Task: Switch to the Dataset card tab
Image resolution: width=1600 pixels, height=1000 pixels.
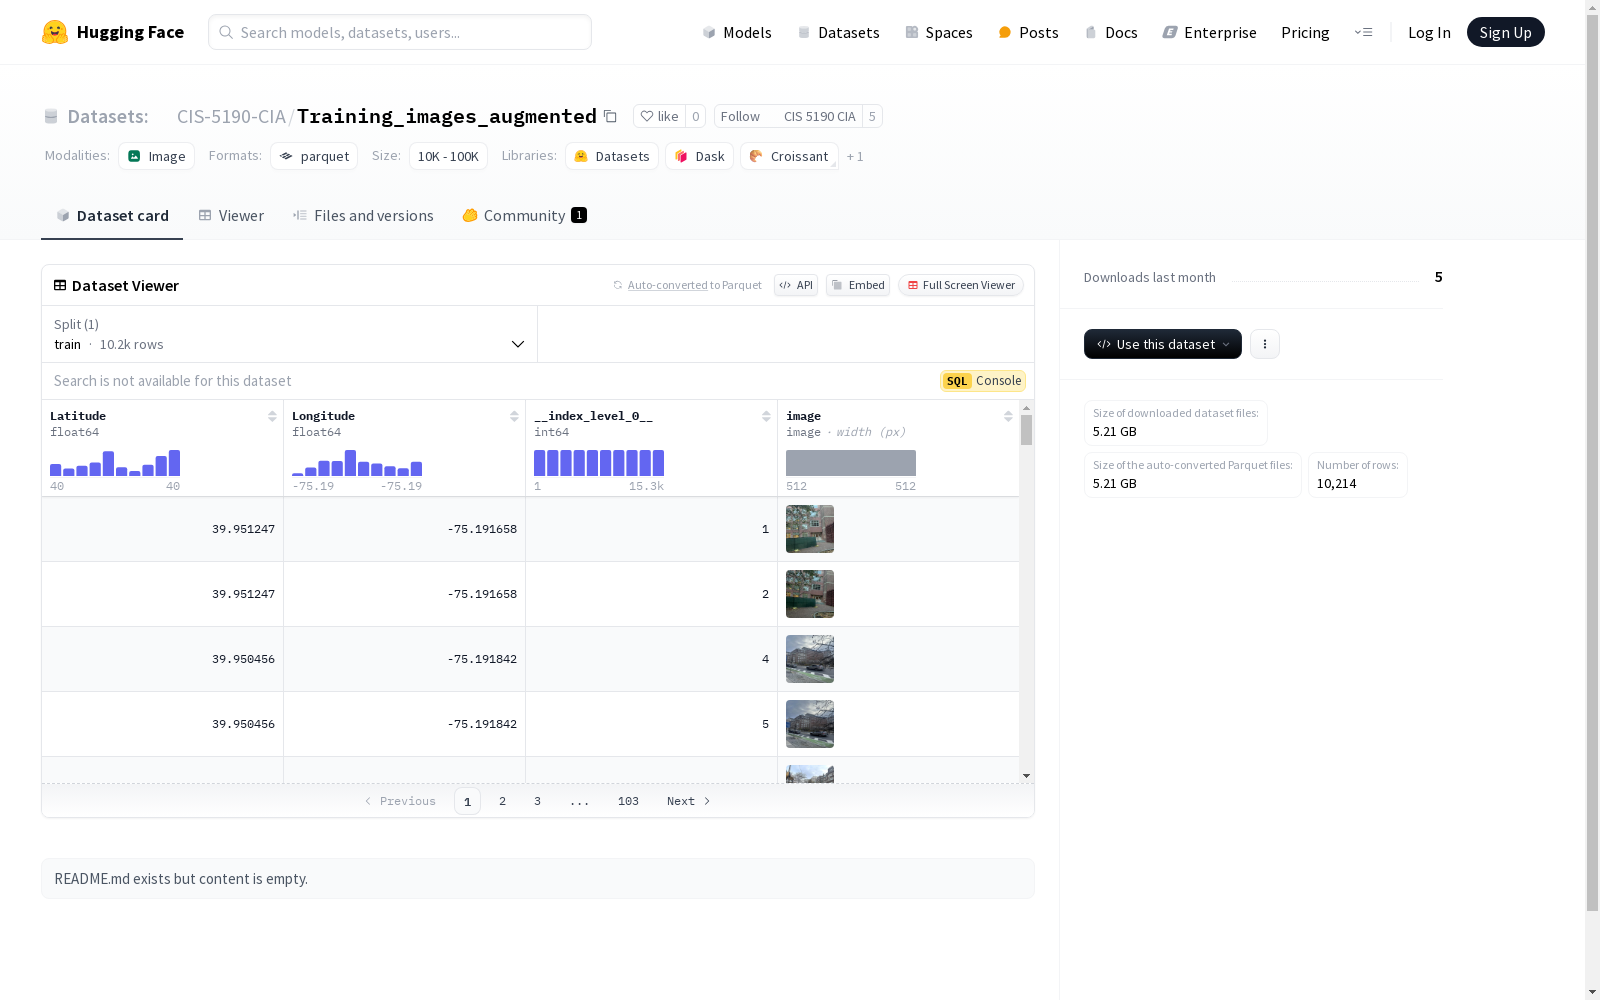Action: 112,215
